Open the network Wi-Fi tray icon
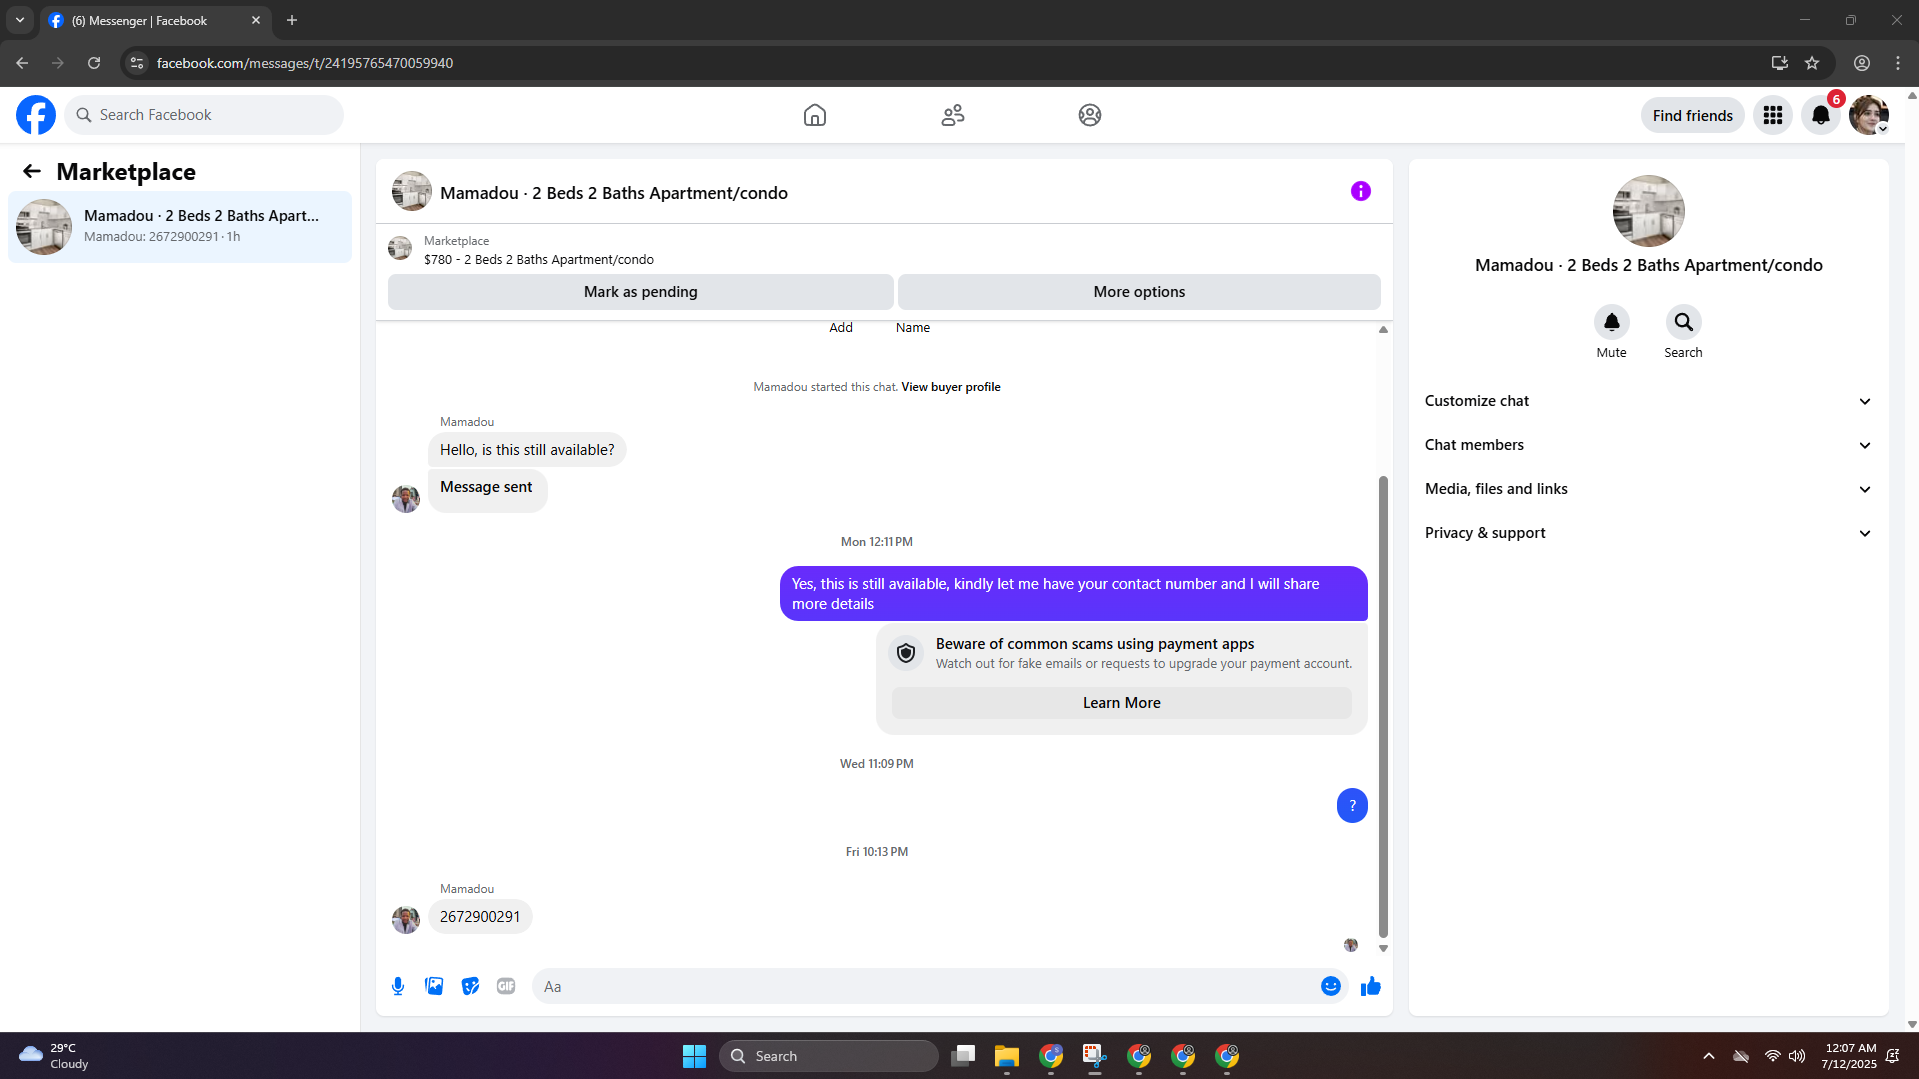The width and height of the screenshot is (1919, 1079). [1772, 1056]
